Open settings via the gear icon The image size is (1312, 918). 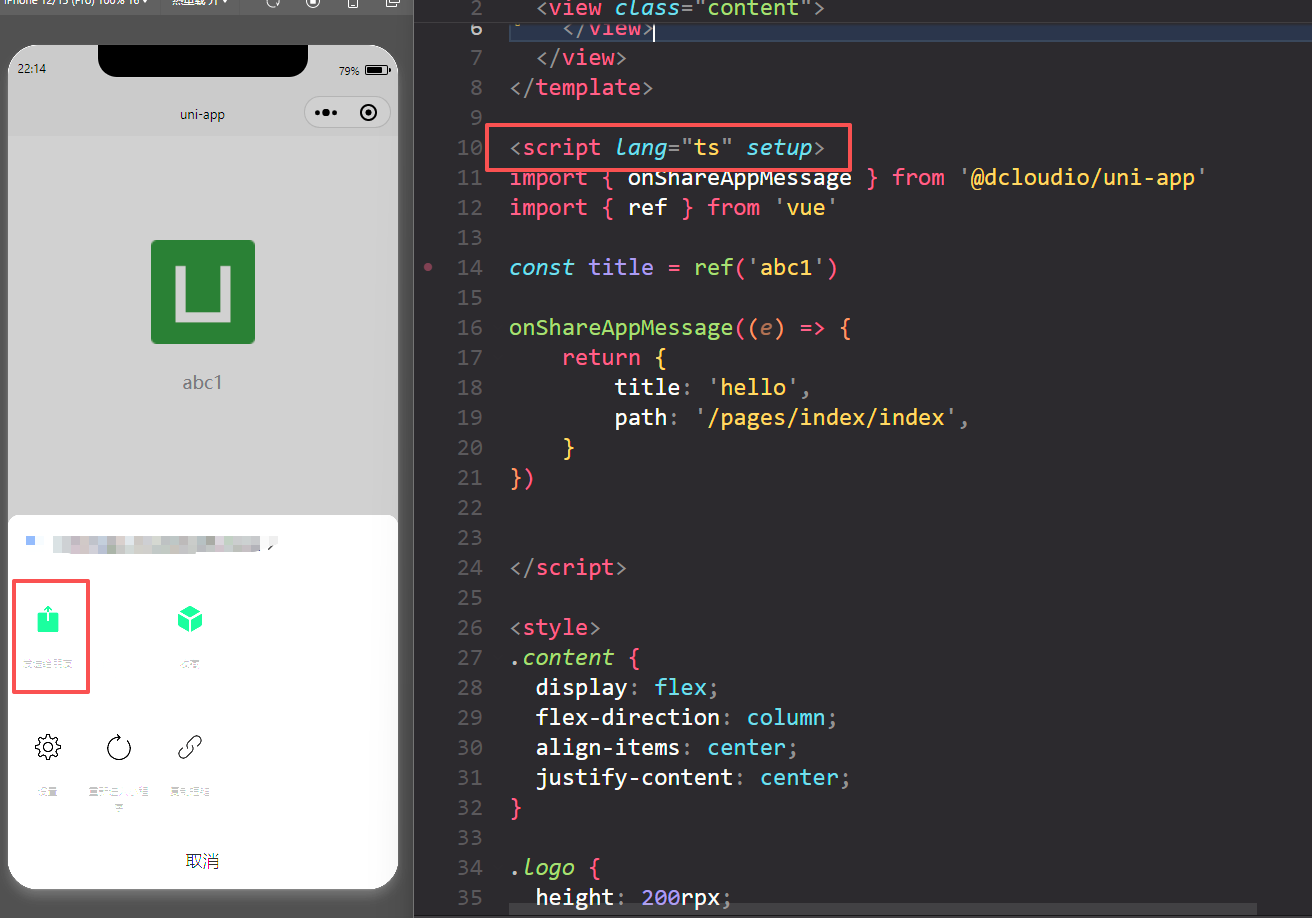click(48, 747)
